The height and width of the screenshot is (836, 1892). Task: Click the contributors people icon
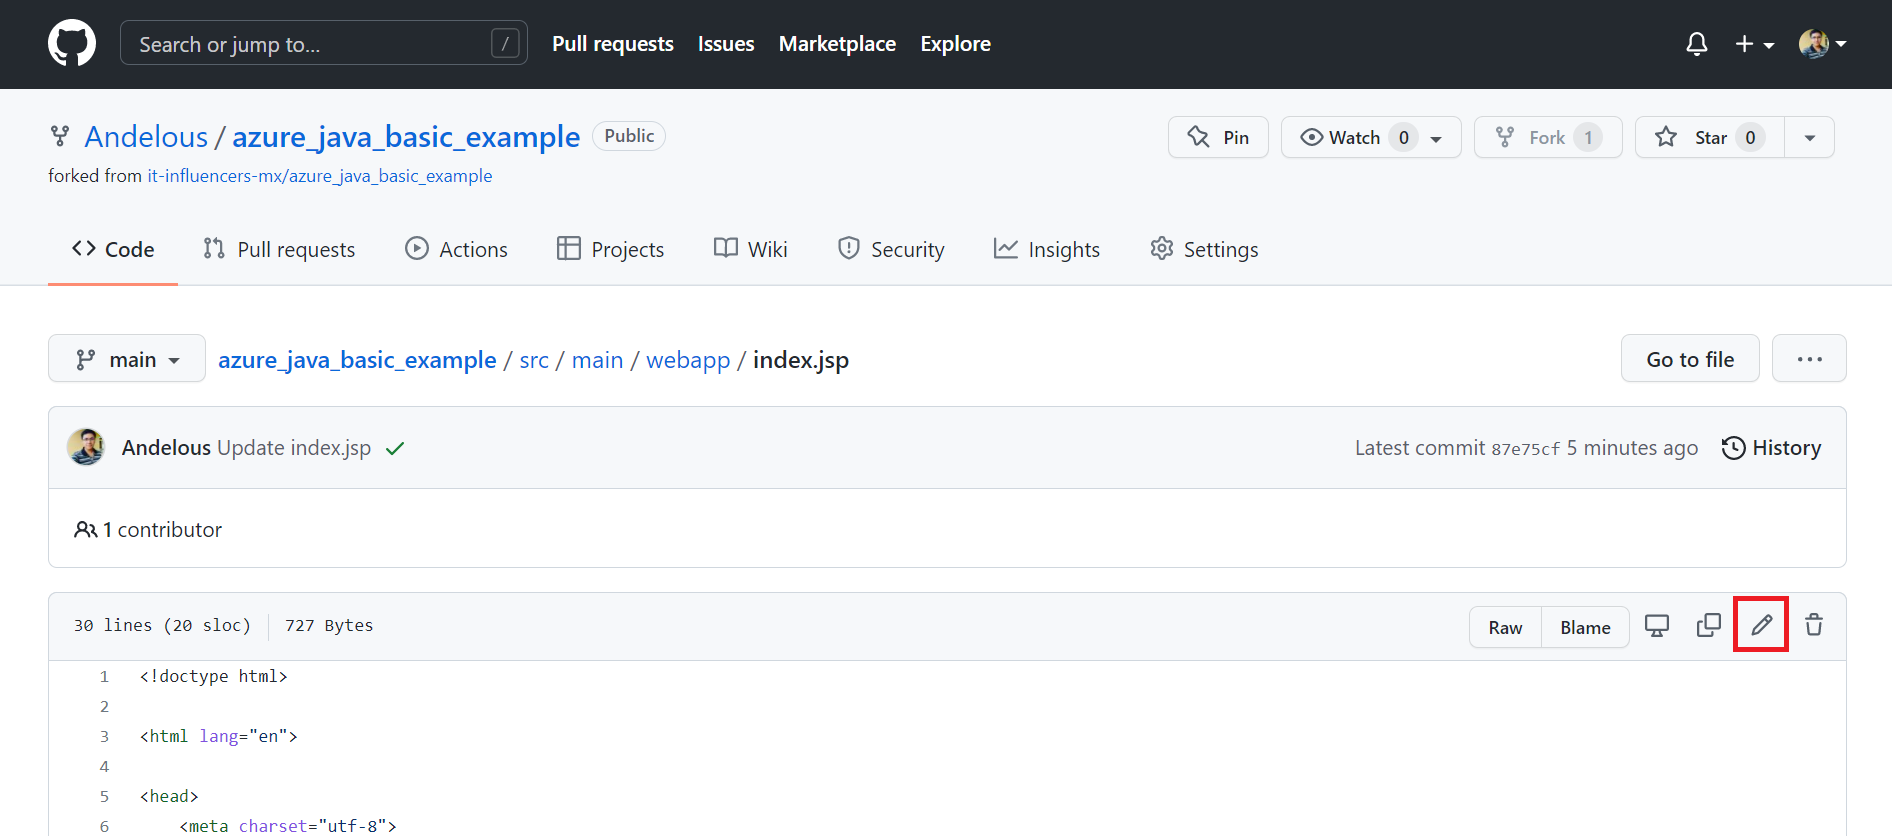click(85, 530)
